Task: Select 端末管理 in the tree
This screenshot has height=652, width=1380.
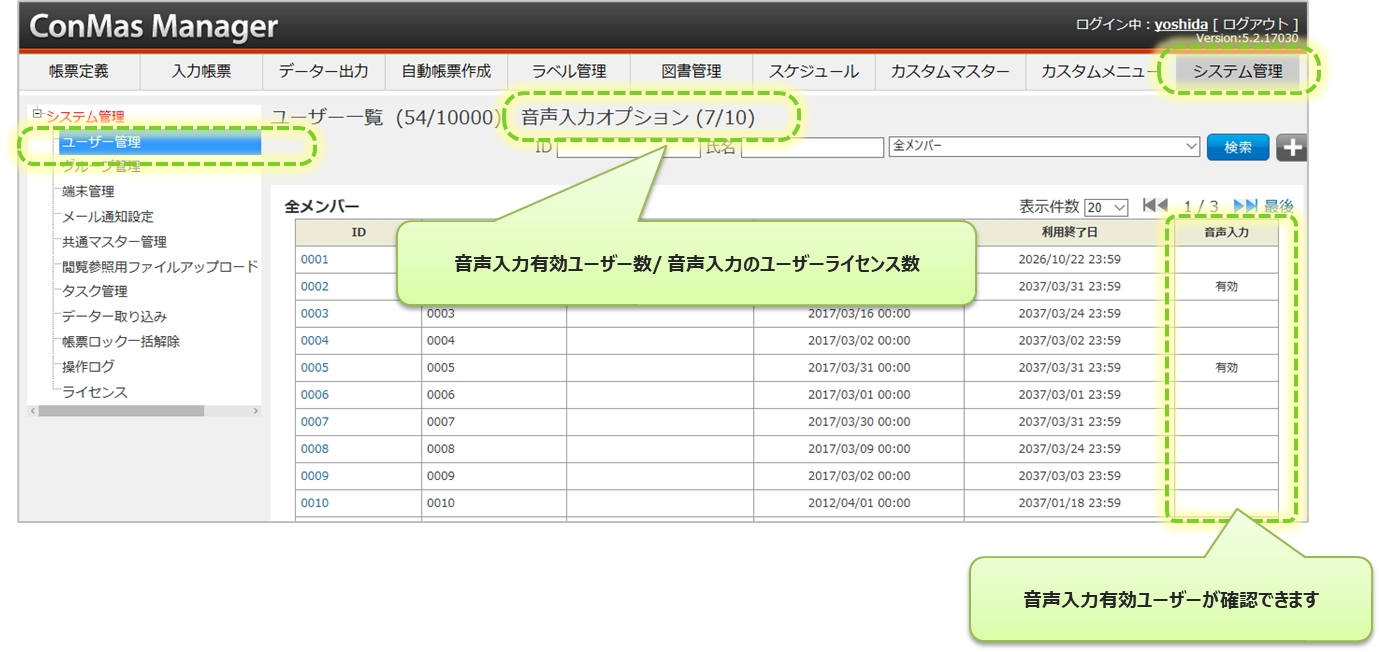Action: click(x=88, y=191)
